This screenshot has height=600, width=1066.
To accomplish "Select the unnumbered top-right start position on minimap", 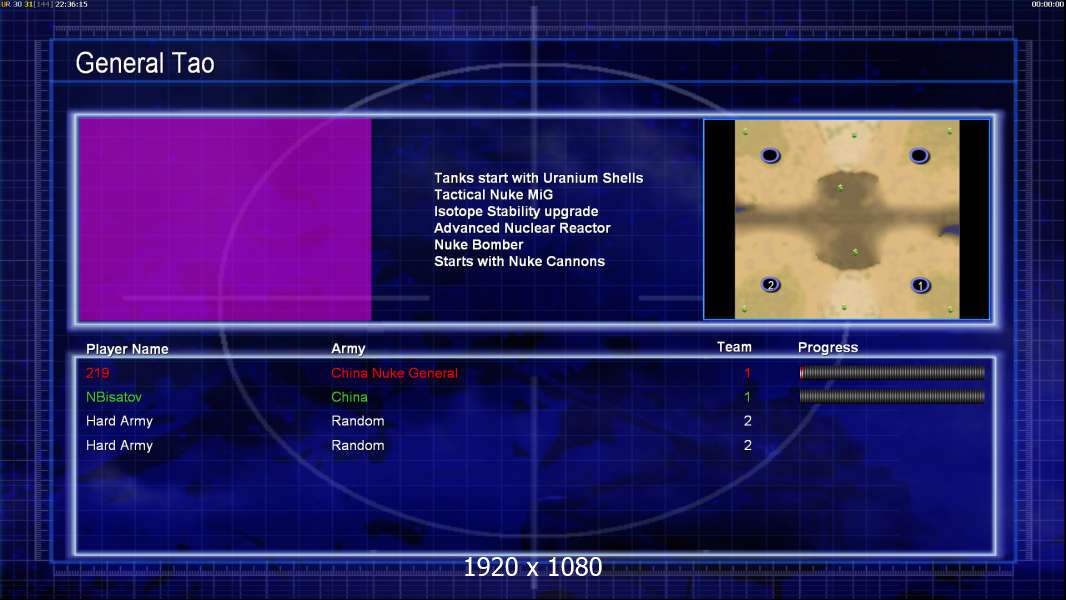I will pyautogui.click(x=919, y=156).
